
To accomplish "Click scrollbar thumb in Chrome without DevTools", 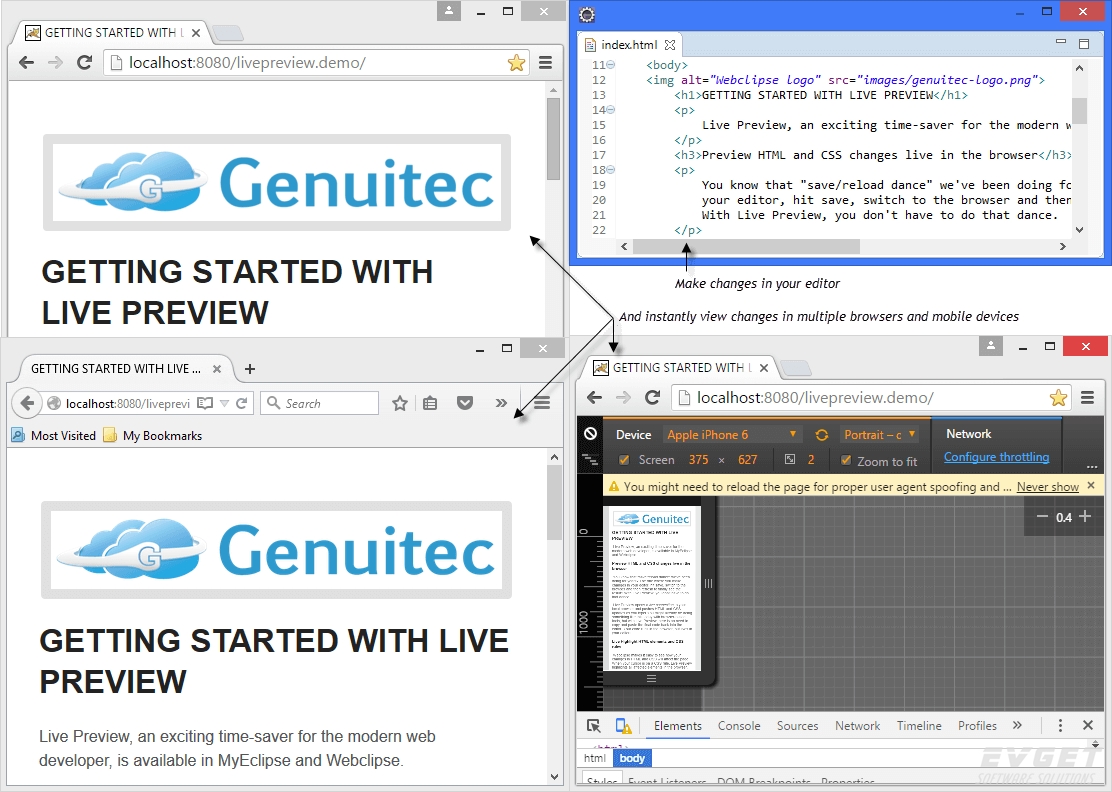I will 553,139.
